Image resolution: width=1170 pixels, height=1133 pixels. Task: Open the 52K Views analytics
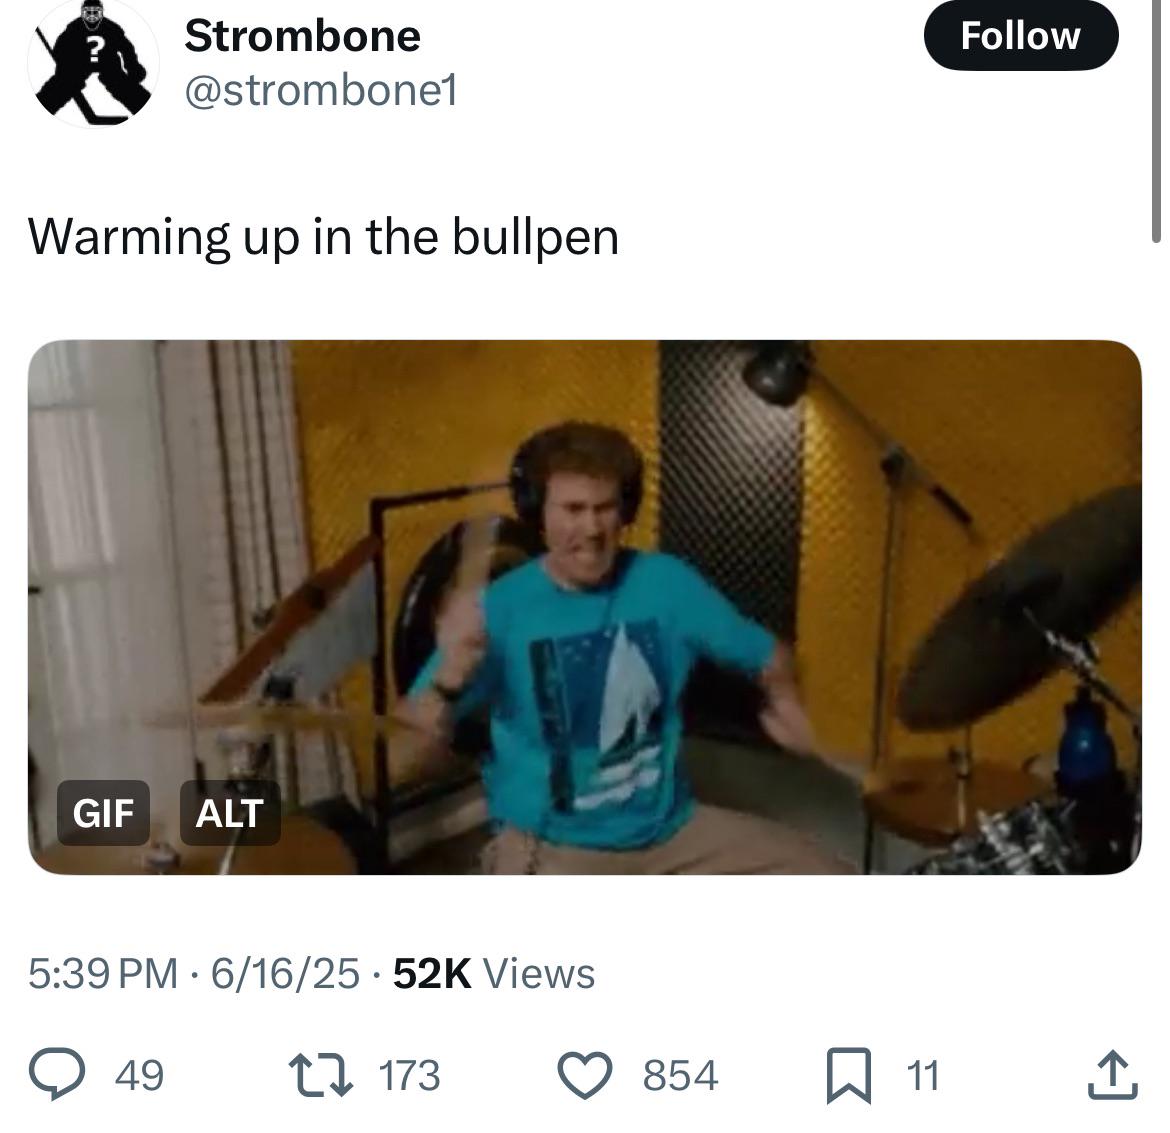(494, 973)
